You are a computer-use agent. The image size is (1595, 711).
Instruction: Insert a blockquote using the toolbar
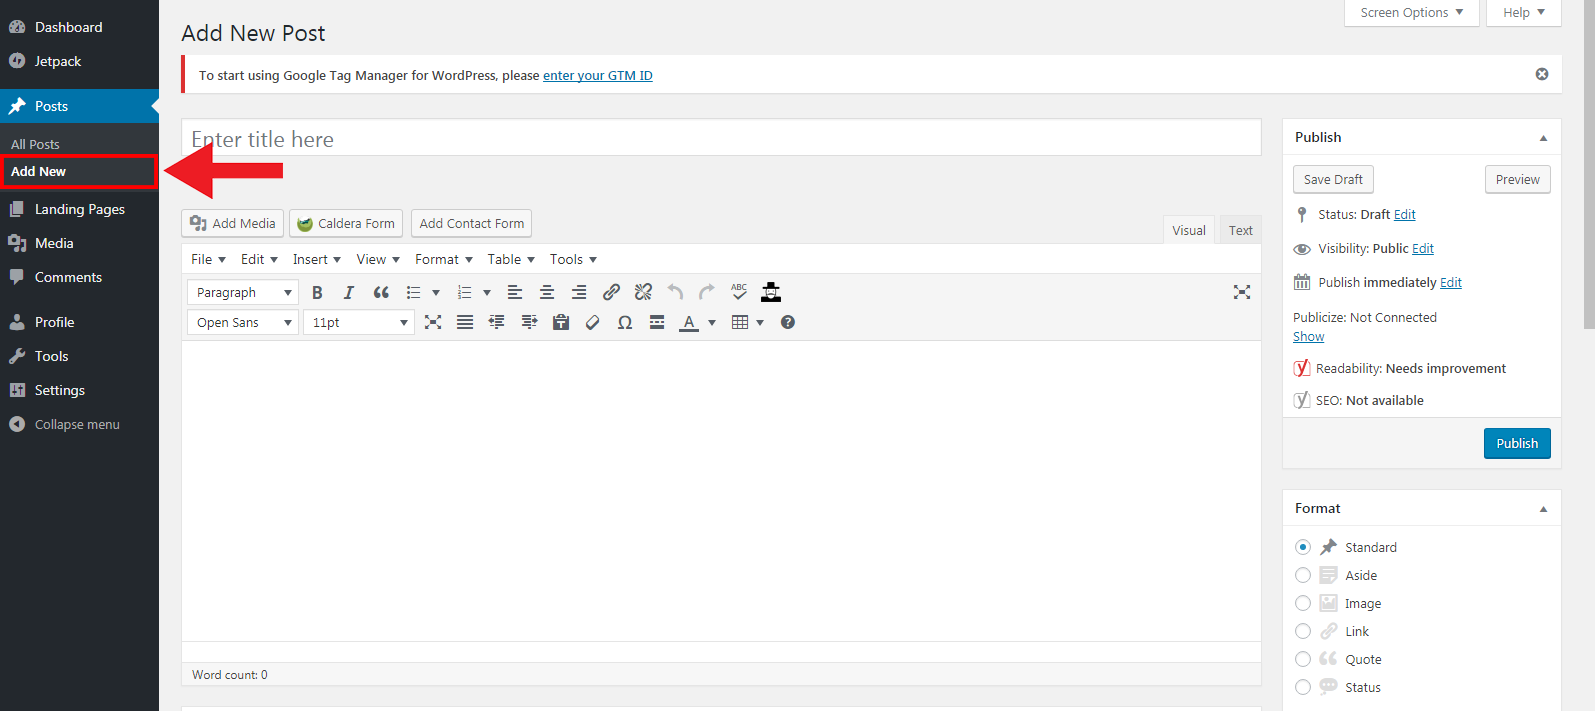[x=381, y=292]
